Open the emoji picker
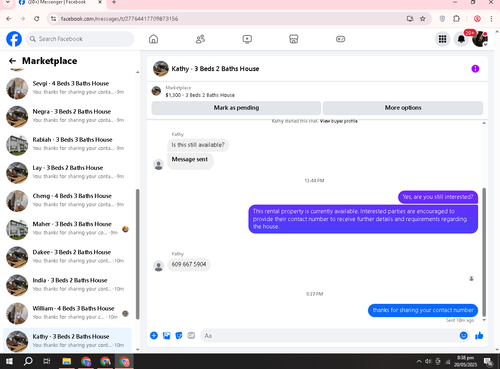 click(463, 335)
